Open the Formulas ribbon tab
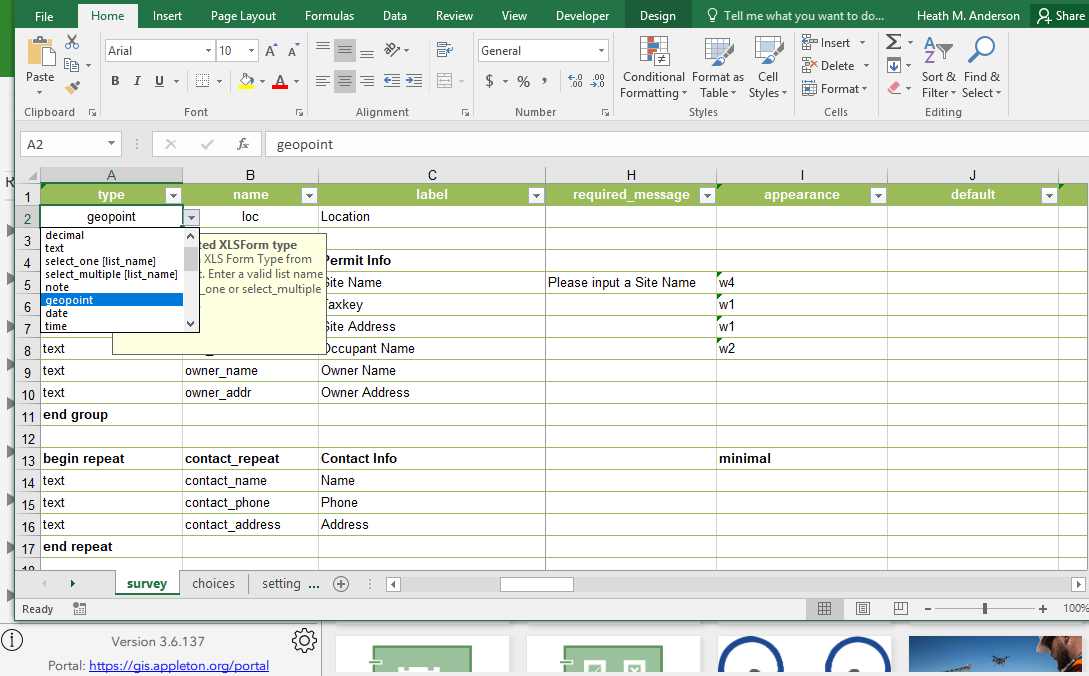Screen dimensions: 1089x676 (329, 16)
